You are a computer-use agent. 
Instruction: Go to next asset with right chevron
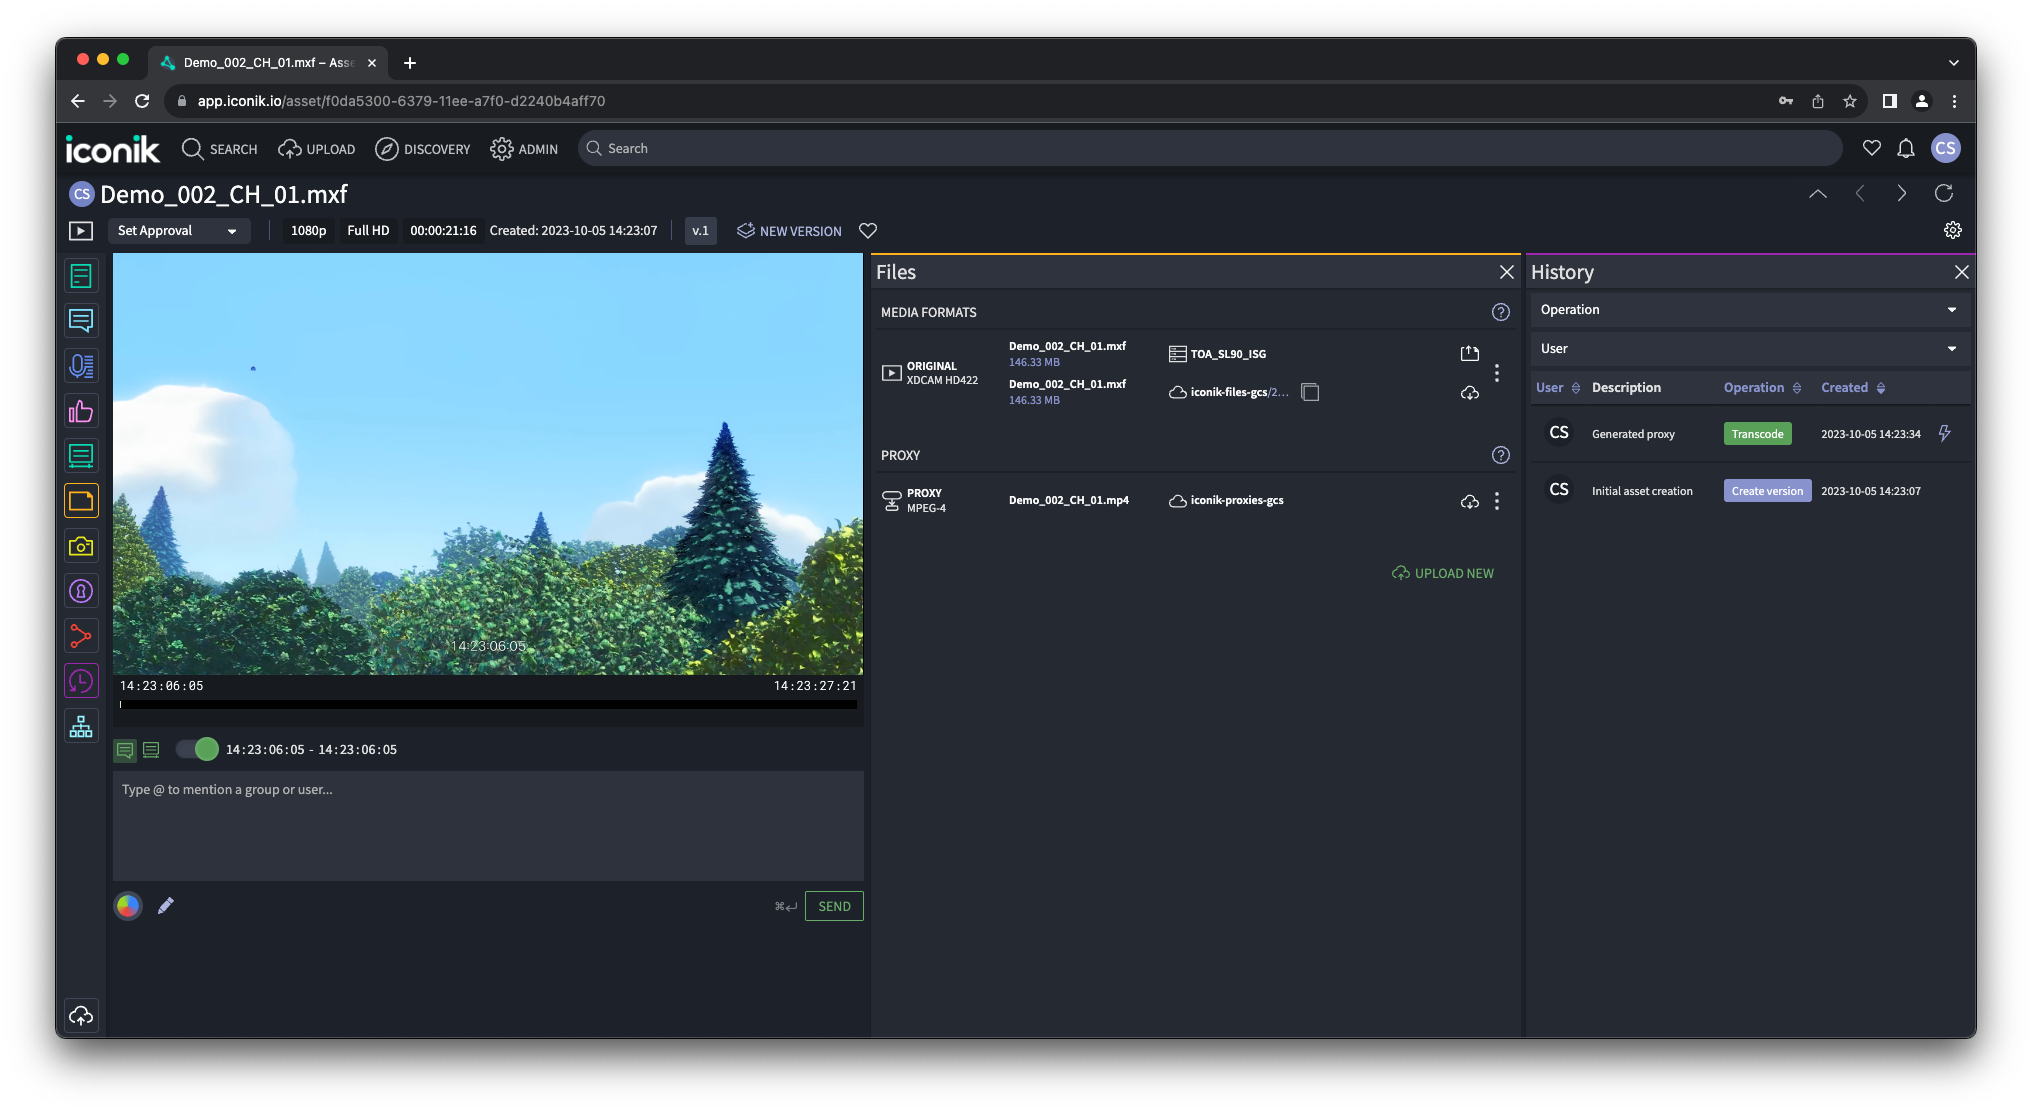click(1902, 193)
